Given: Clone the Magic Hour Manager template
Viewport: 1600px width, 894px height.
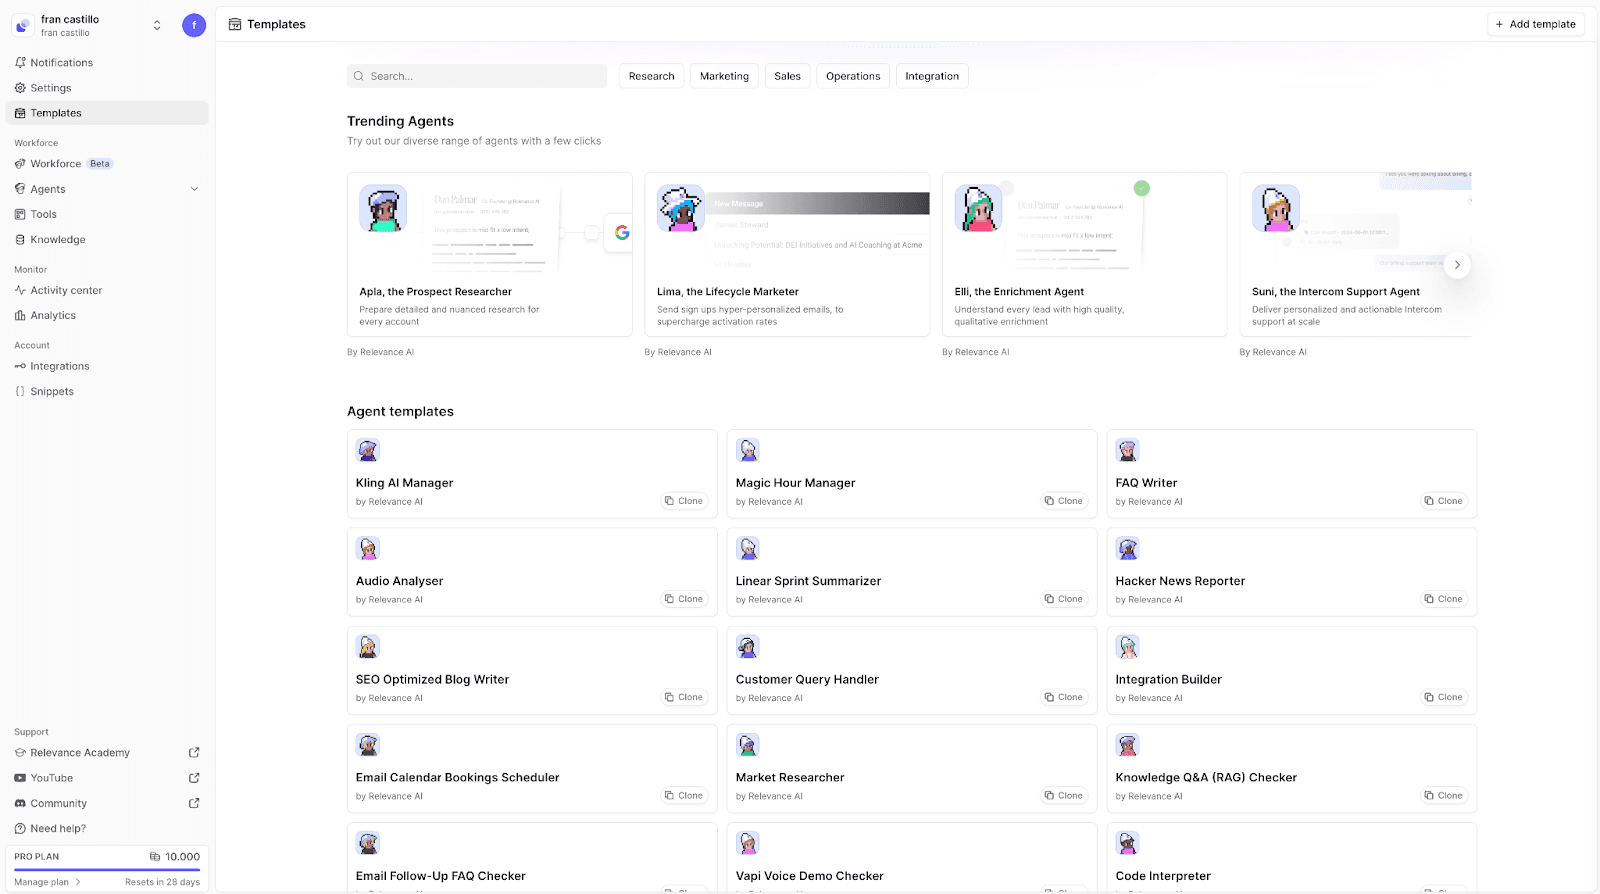Looking at the screenshot, I should (1064, 501).
